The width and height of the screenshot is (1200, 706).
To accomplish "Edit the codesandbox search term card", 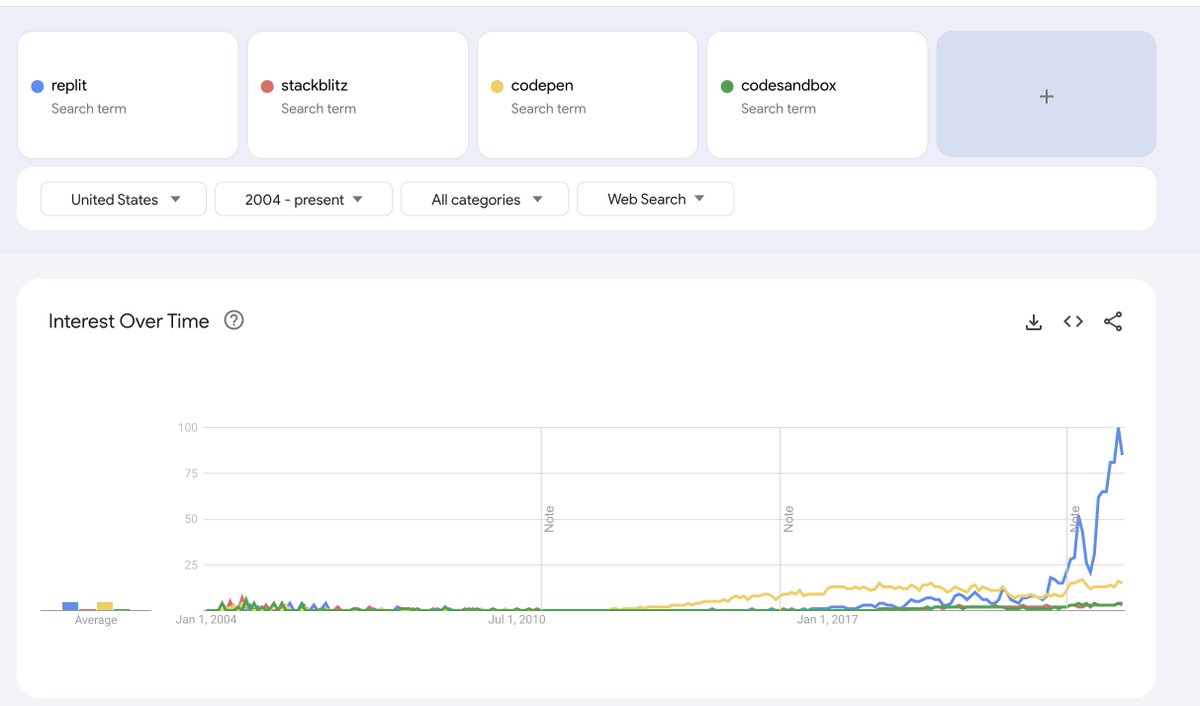I will pos(818,95).
